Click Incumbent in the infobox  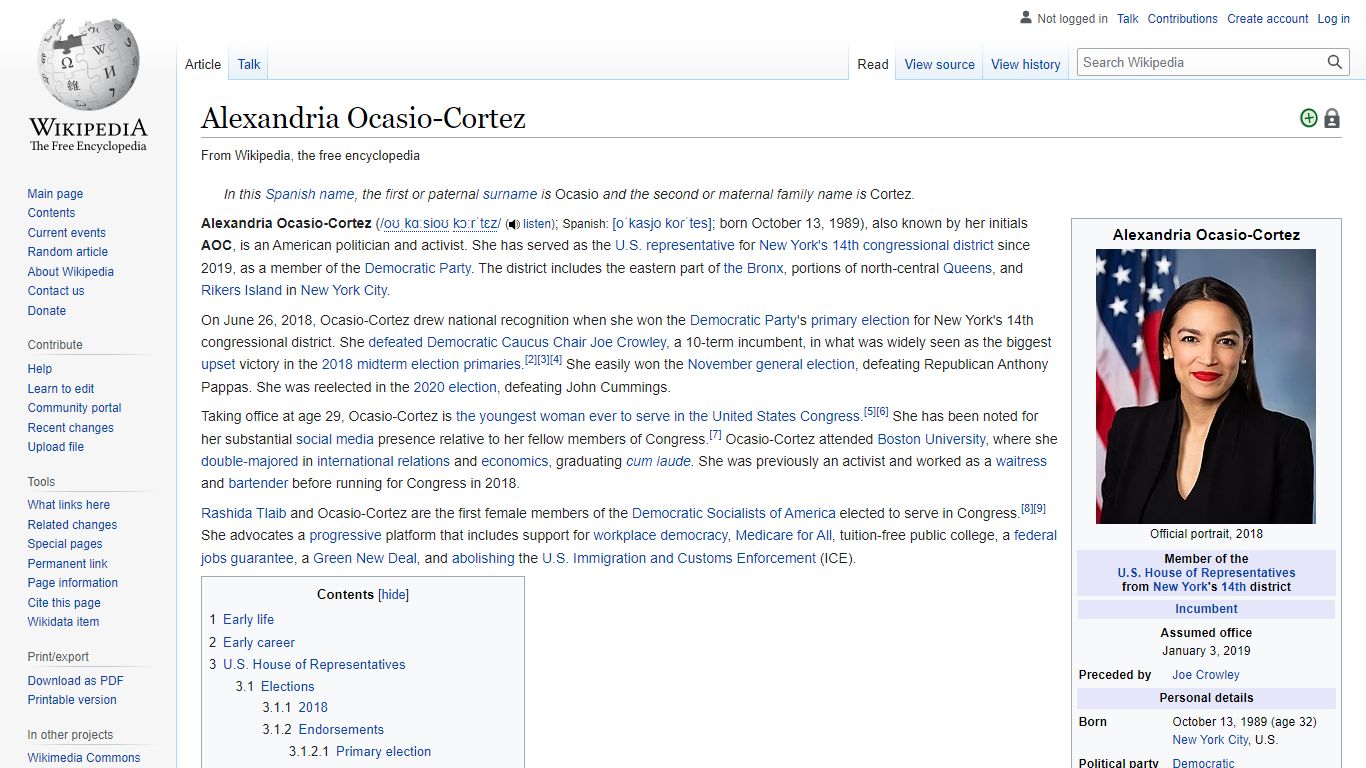(x=1206, y=609)
